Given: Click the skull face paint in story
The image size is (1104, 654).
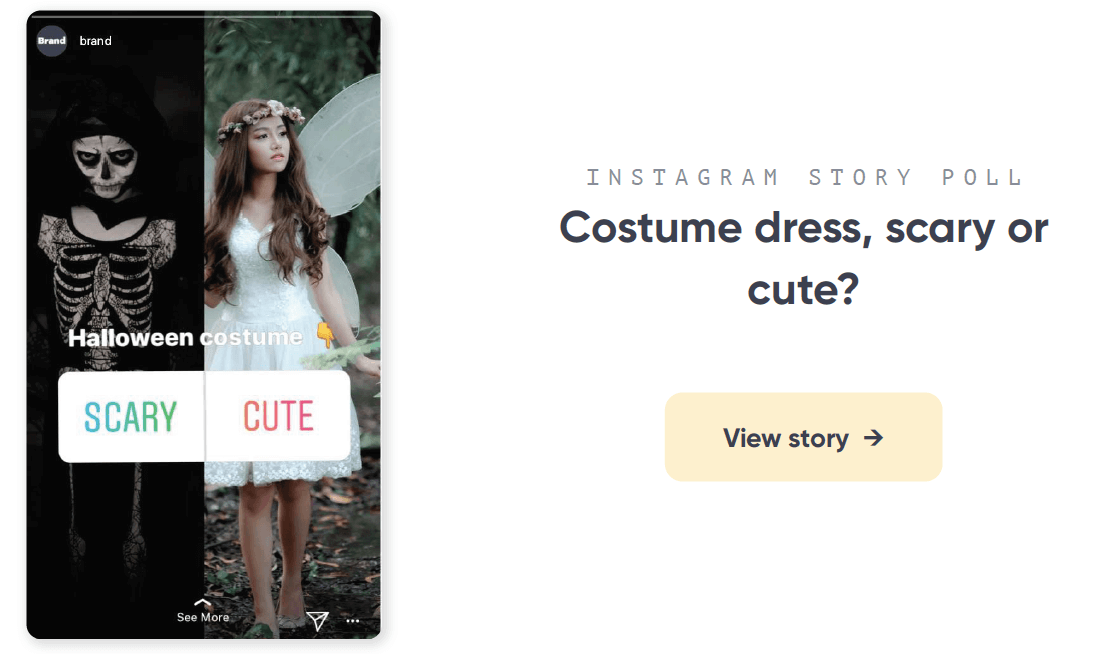Looking at the screenshot, I should tap(106, 163).
